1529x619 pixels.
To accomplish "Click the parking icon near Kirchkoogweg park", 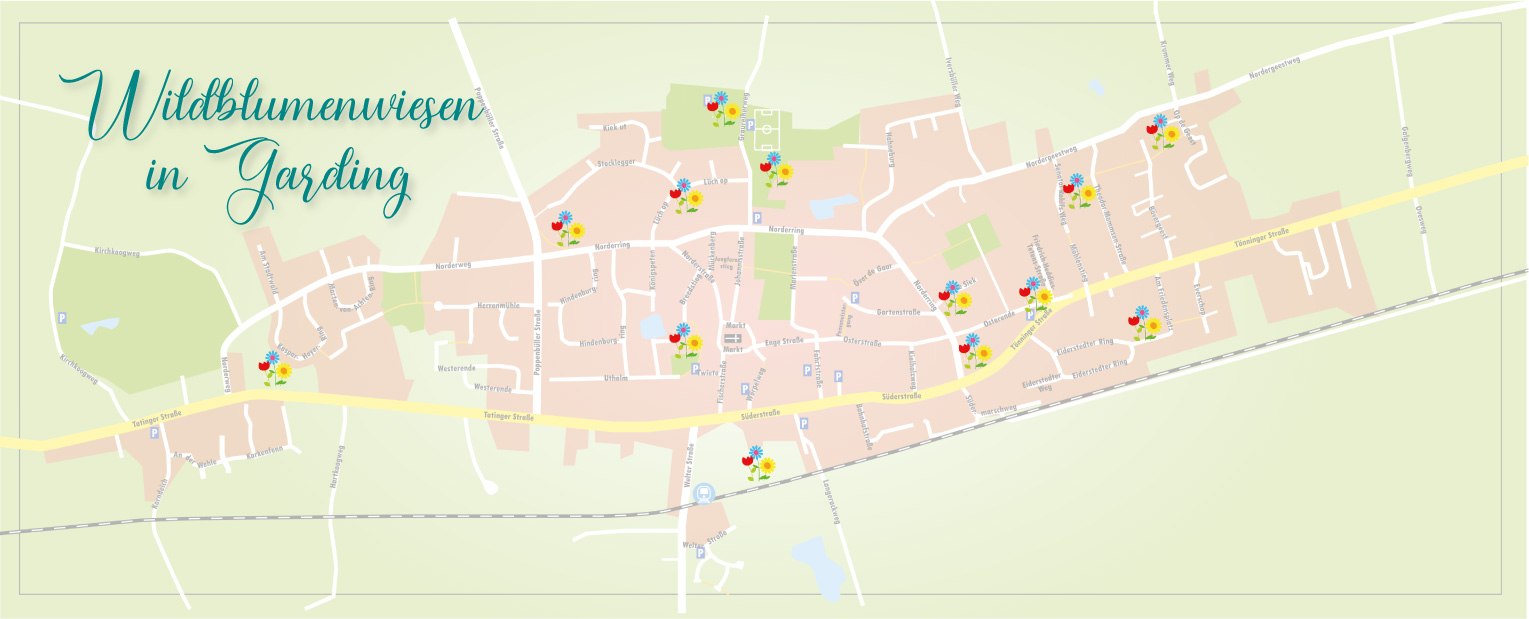I will (x=62, y=318).
